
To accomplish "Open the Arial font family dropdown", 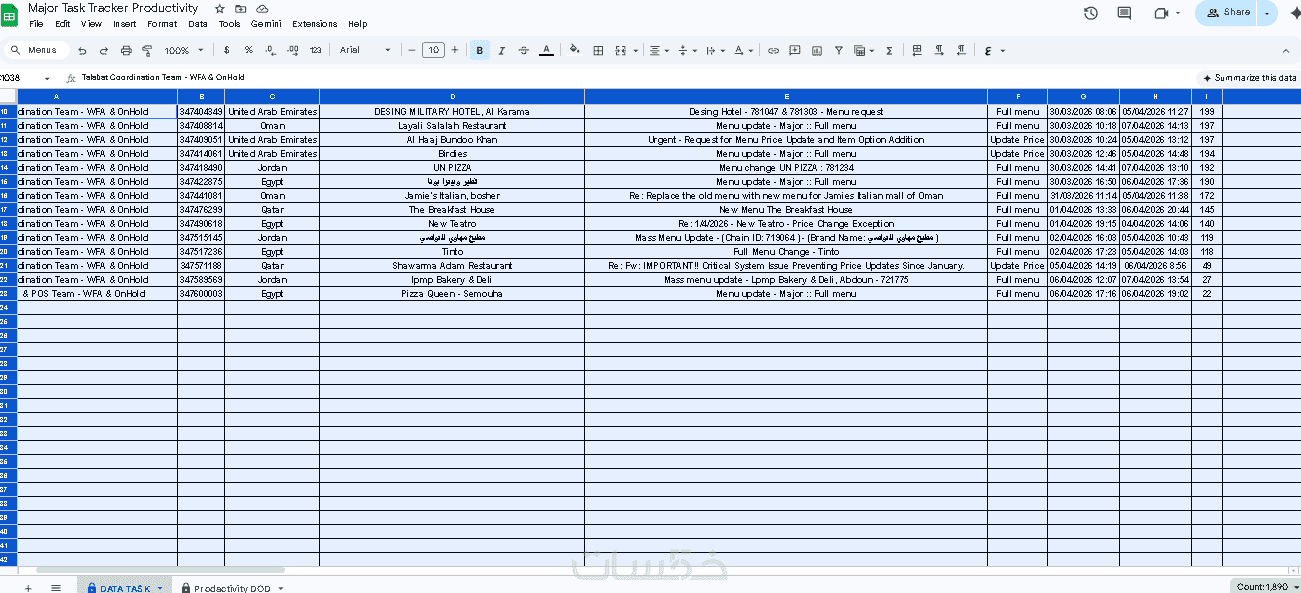I will coord(365,50).
